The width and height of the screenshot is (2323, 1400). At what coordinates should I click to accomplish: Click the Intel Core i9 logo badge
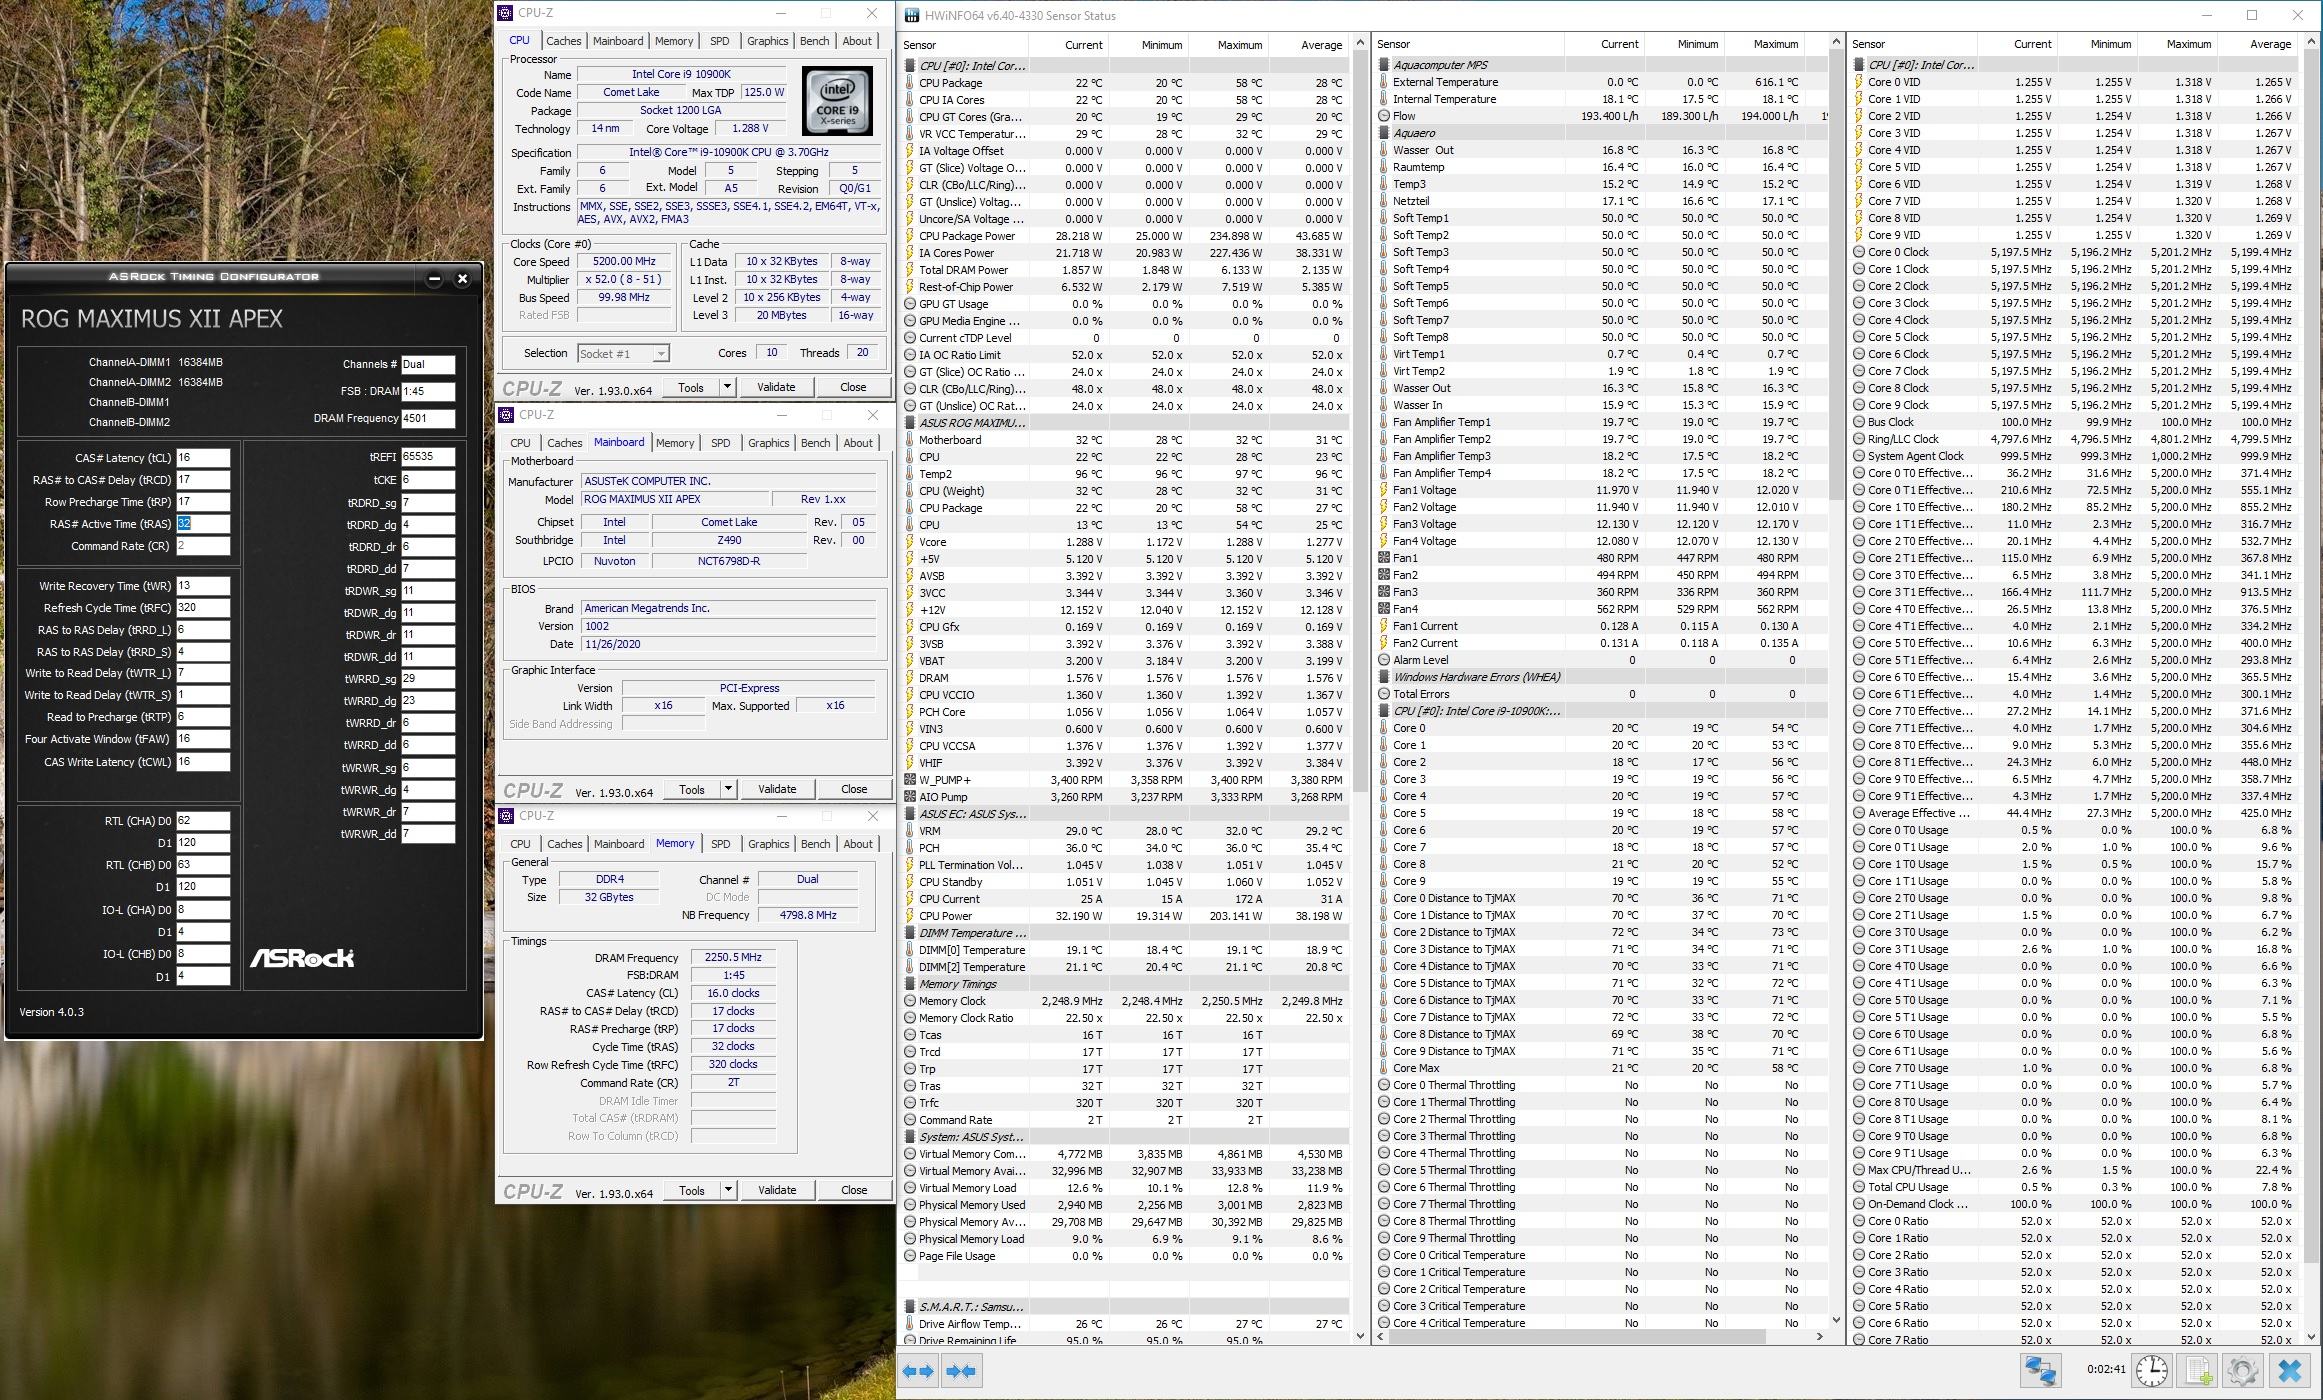838,101
